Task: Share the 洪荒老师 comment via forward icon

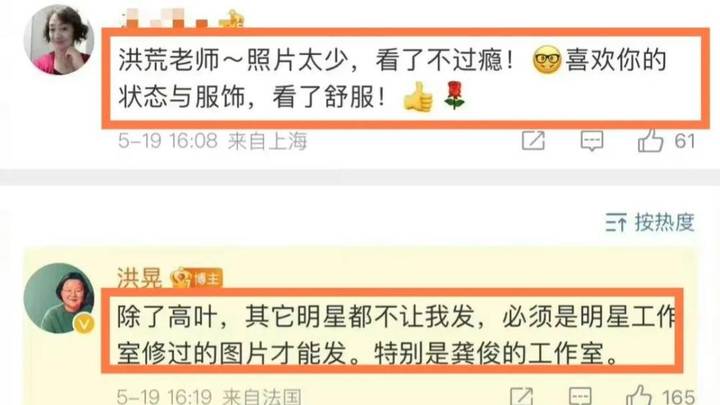Action: (533, 141)
